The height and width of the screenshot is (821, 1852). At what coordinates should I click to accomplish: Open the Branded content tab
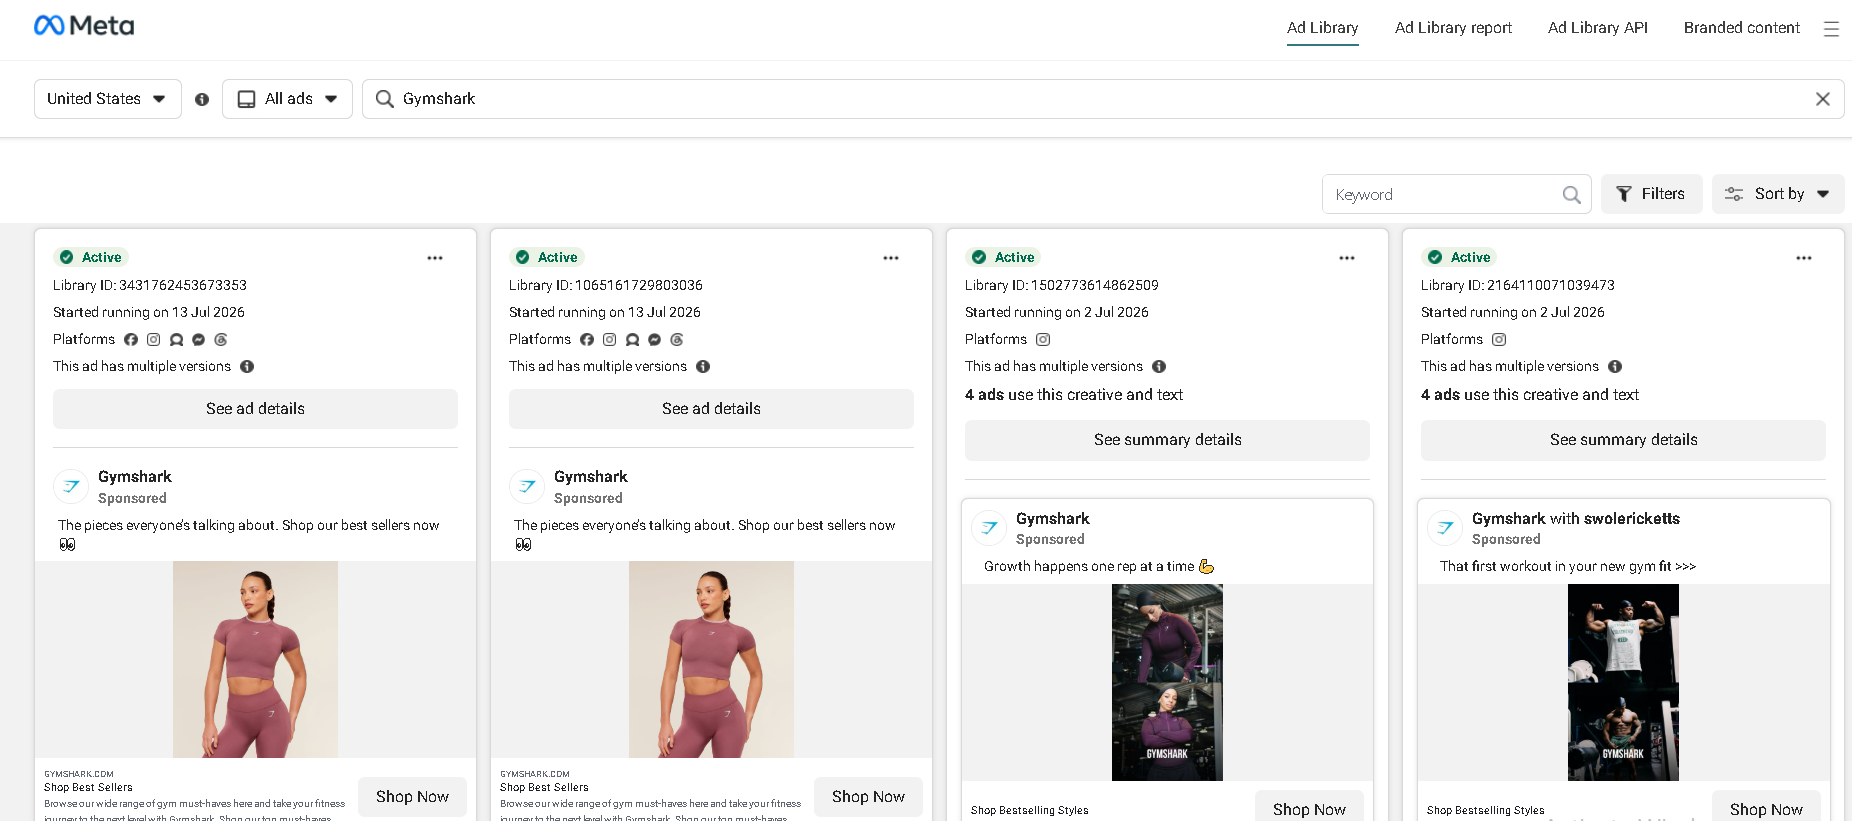point(1741,28)
